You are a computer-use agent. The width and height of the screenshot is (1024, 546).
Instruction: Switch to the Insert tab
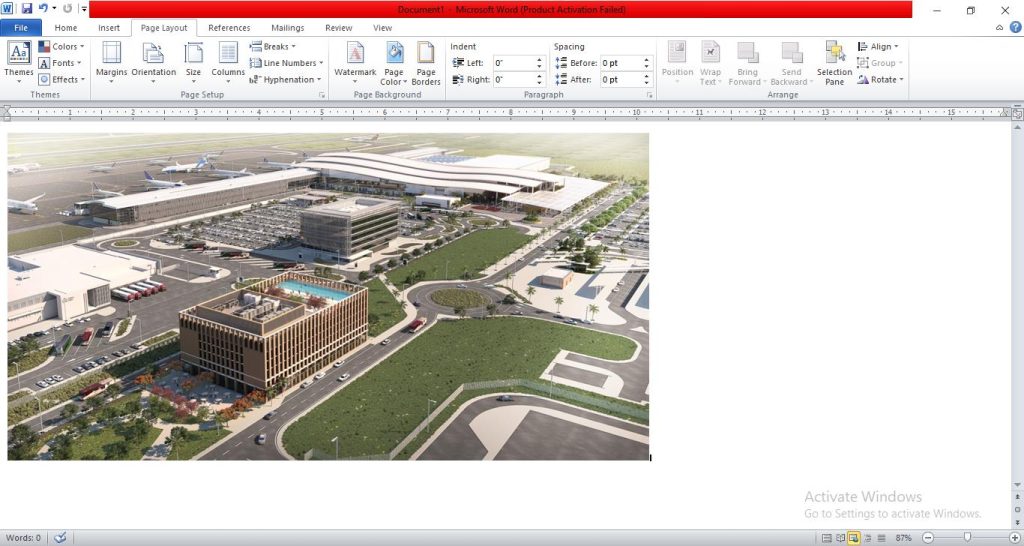[x=109, y=27]
